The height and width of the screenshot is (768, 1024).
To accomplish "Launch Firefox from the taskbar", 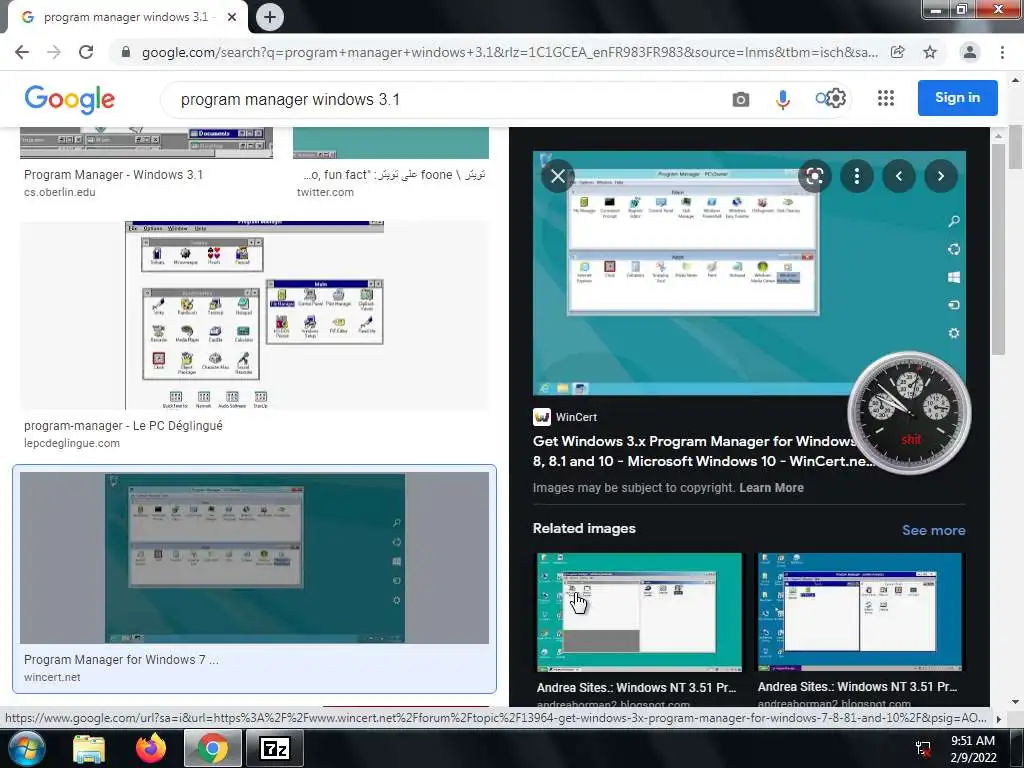I will 151,748.
